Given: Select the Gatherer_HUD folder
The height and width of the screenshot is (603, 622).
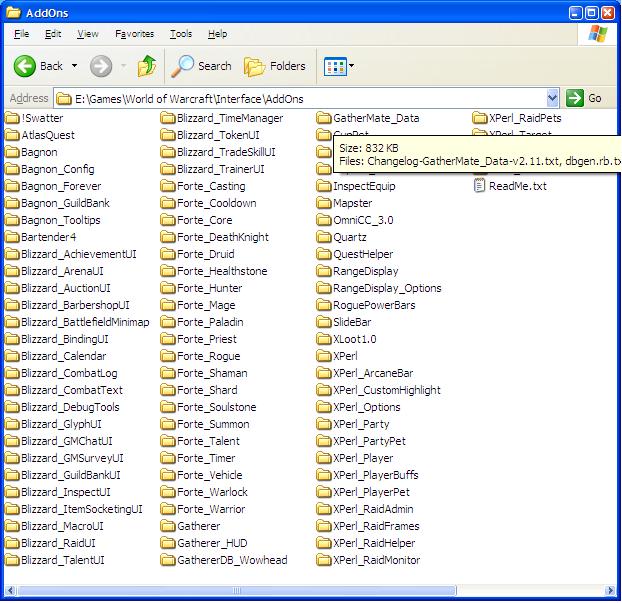Looking at the screenshot, I should tap(211, 543).
